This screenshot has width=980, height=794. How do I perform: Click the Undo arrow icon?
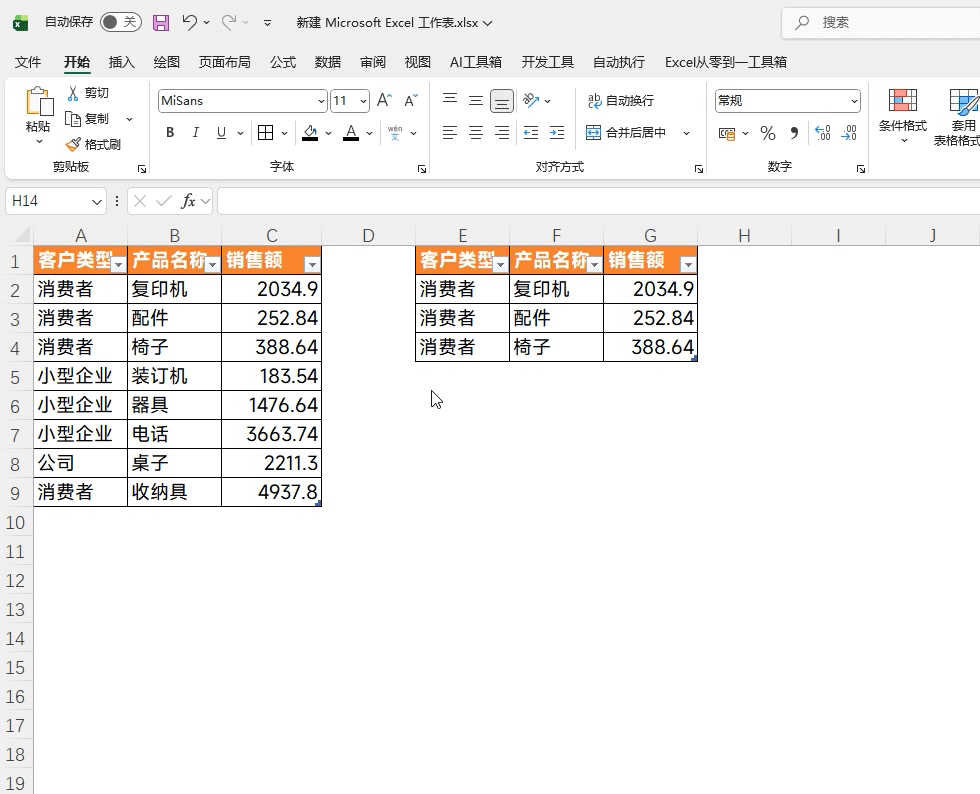click(189, 23)
